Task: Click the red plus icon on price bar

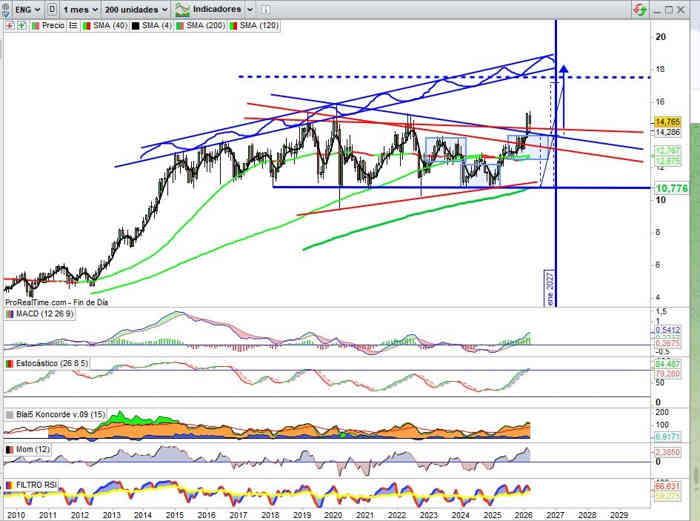Action: 8,25
